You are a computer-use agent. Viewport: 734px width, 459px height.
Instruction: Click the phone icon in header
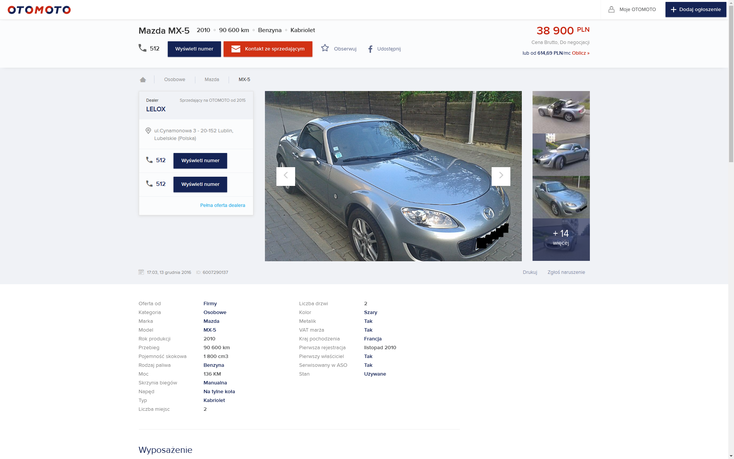142,48
